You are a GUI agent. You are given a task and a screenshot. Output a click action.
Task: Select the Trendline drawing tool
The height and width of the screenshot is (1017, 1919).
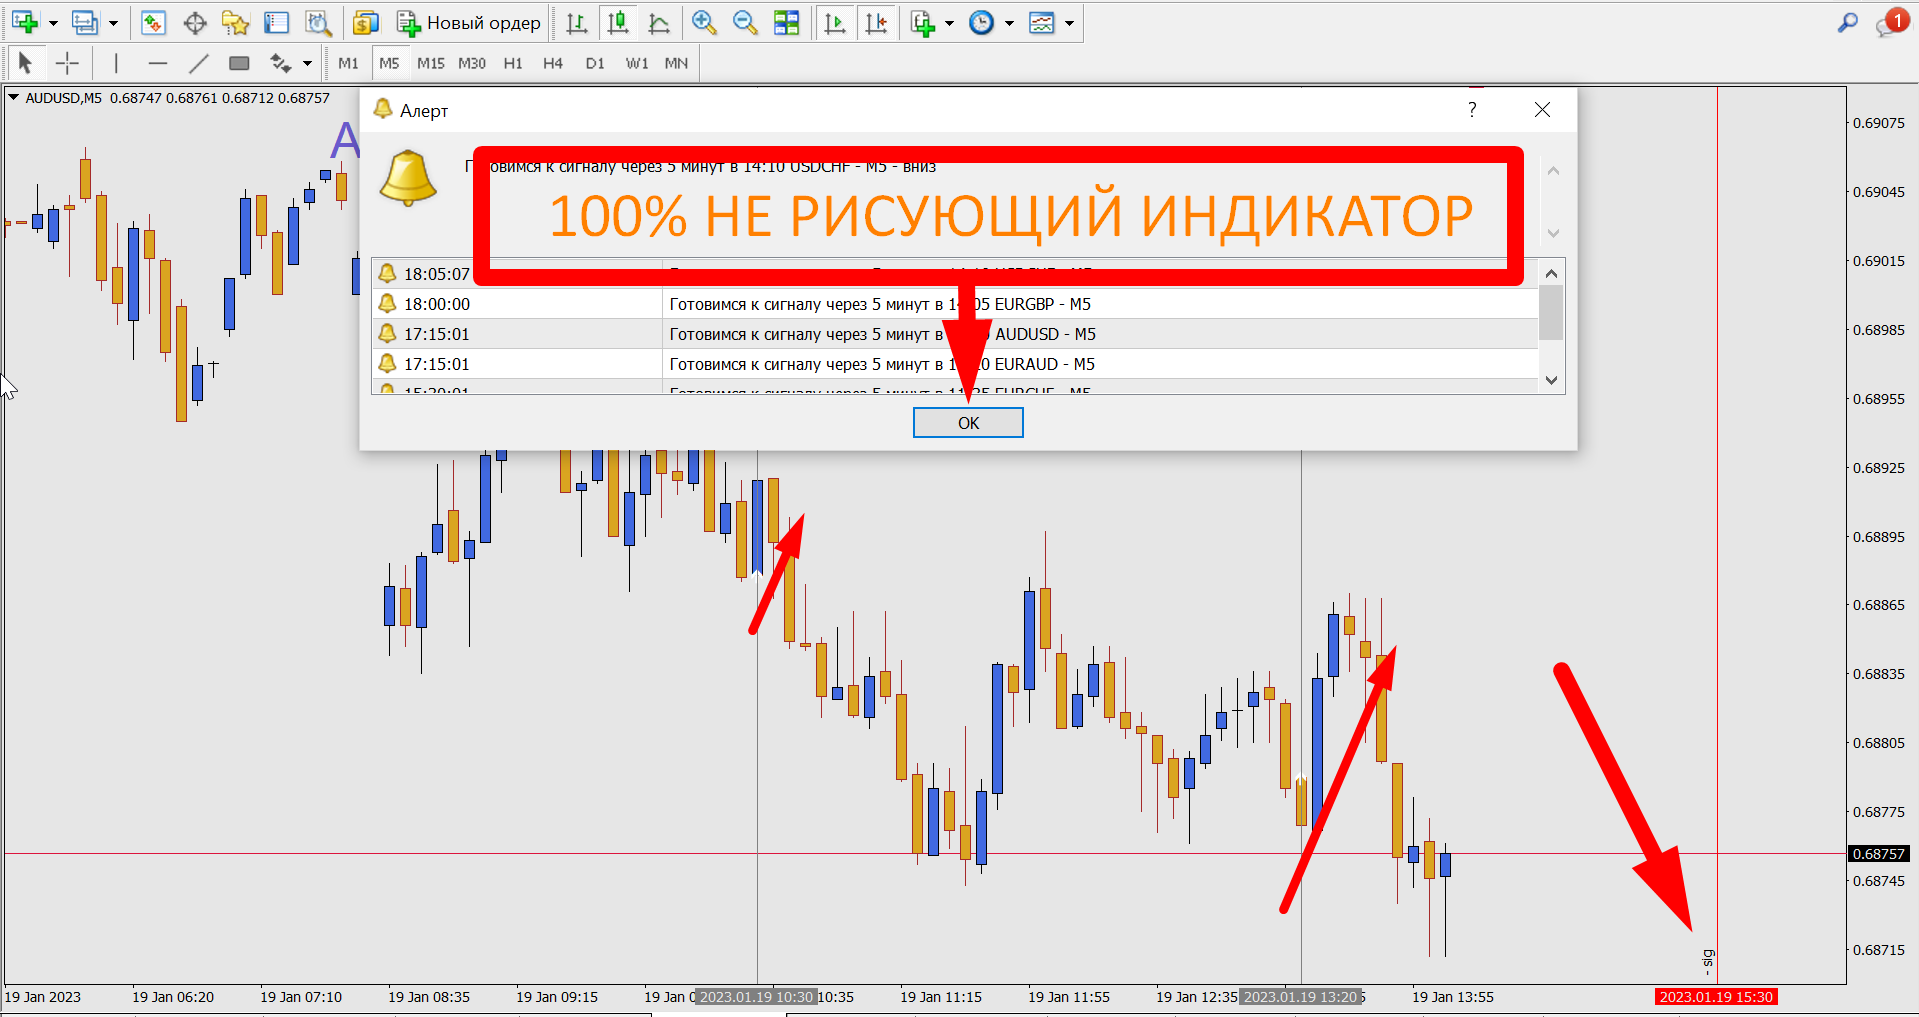(x=198, y=63)
